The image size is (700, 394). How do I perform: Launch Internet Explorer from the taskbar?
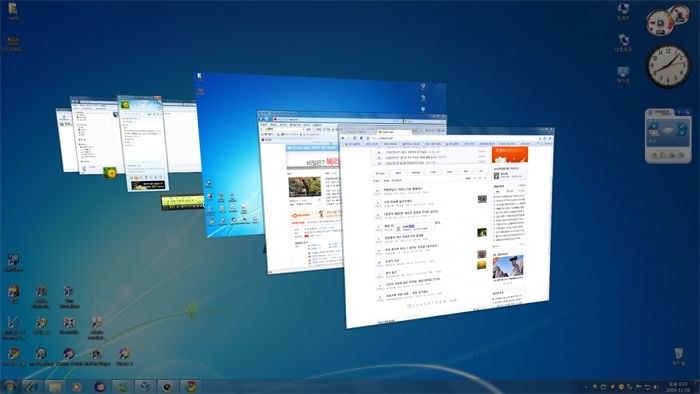point(32,386)
